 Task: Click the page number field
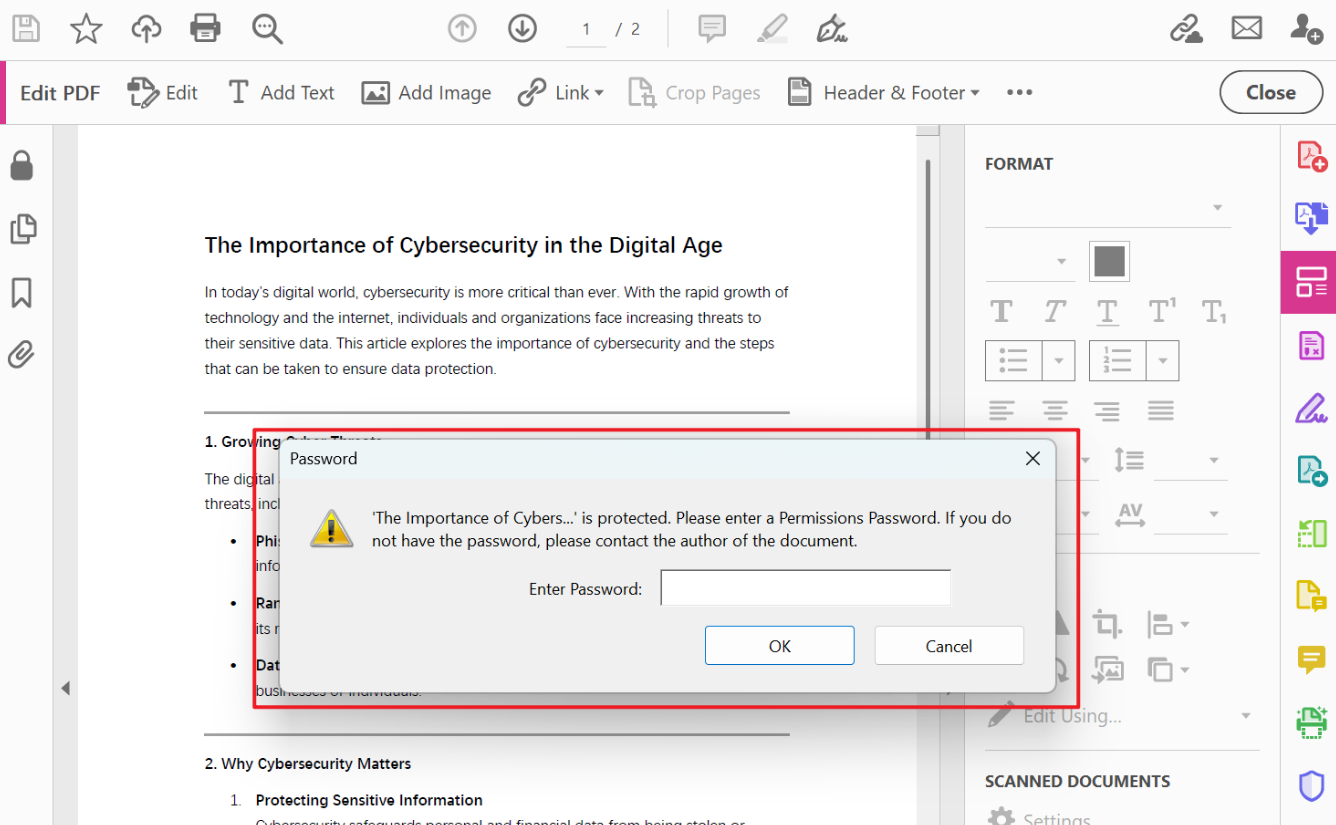point(586,30)
